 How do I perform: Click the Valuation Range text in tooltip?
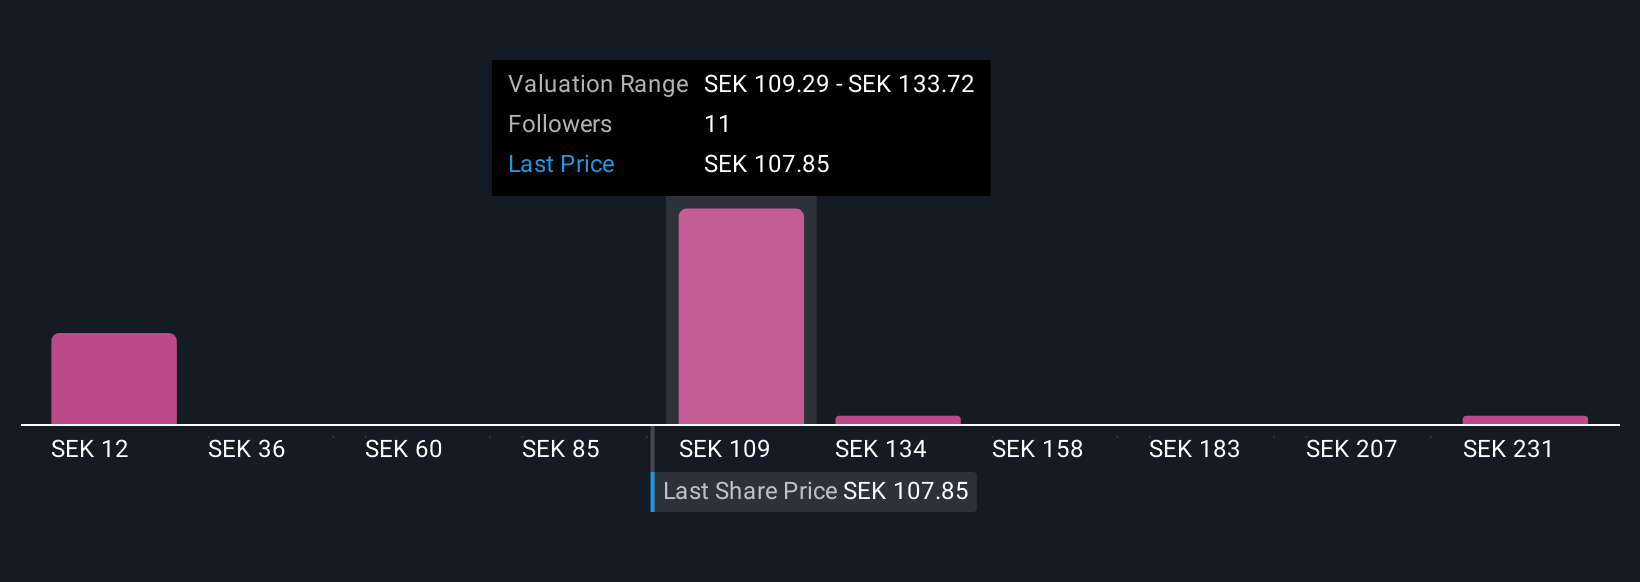598,84
